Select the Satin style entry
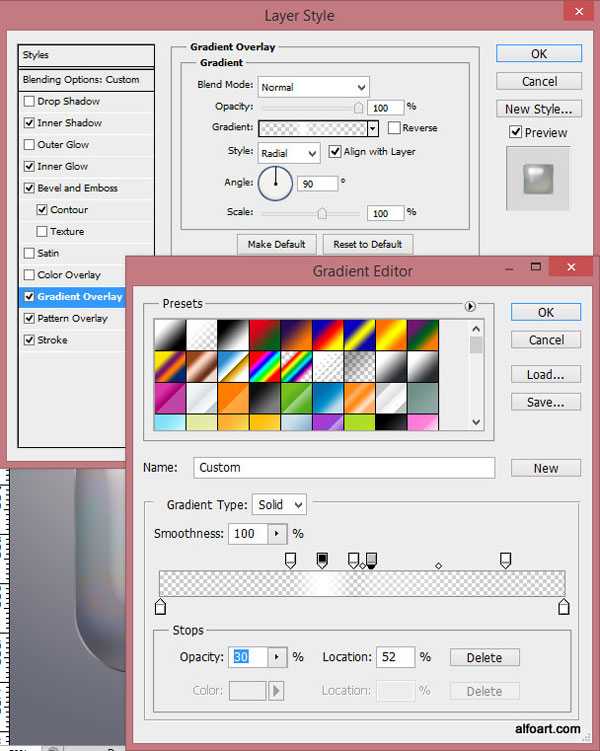The width and height of the screenshot is (600, 751). 48,253
